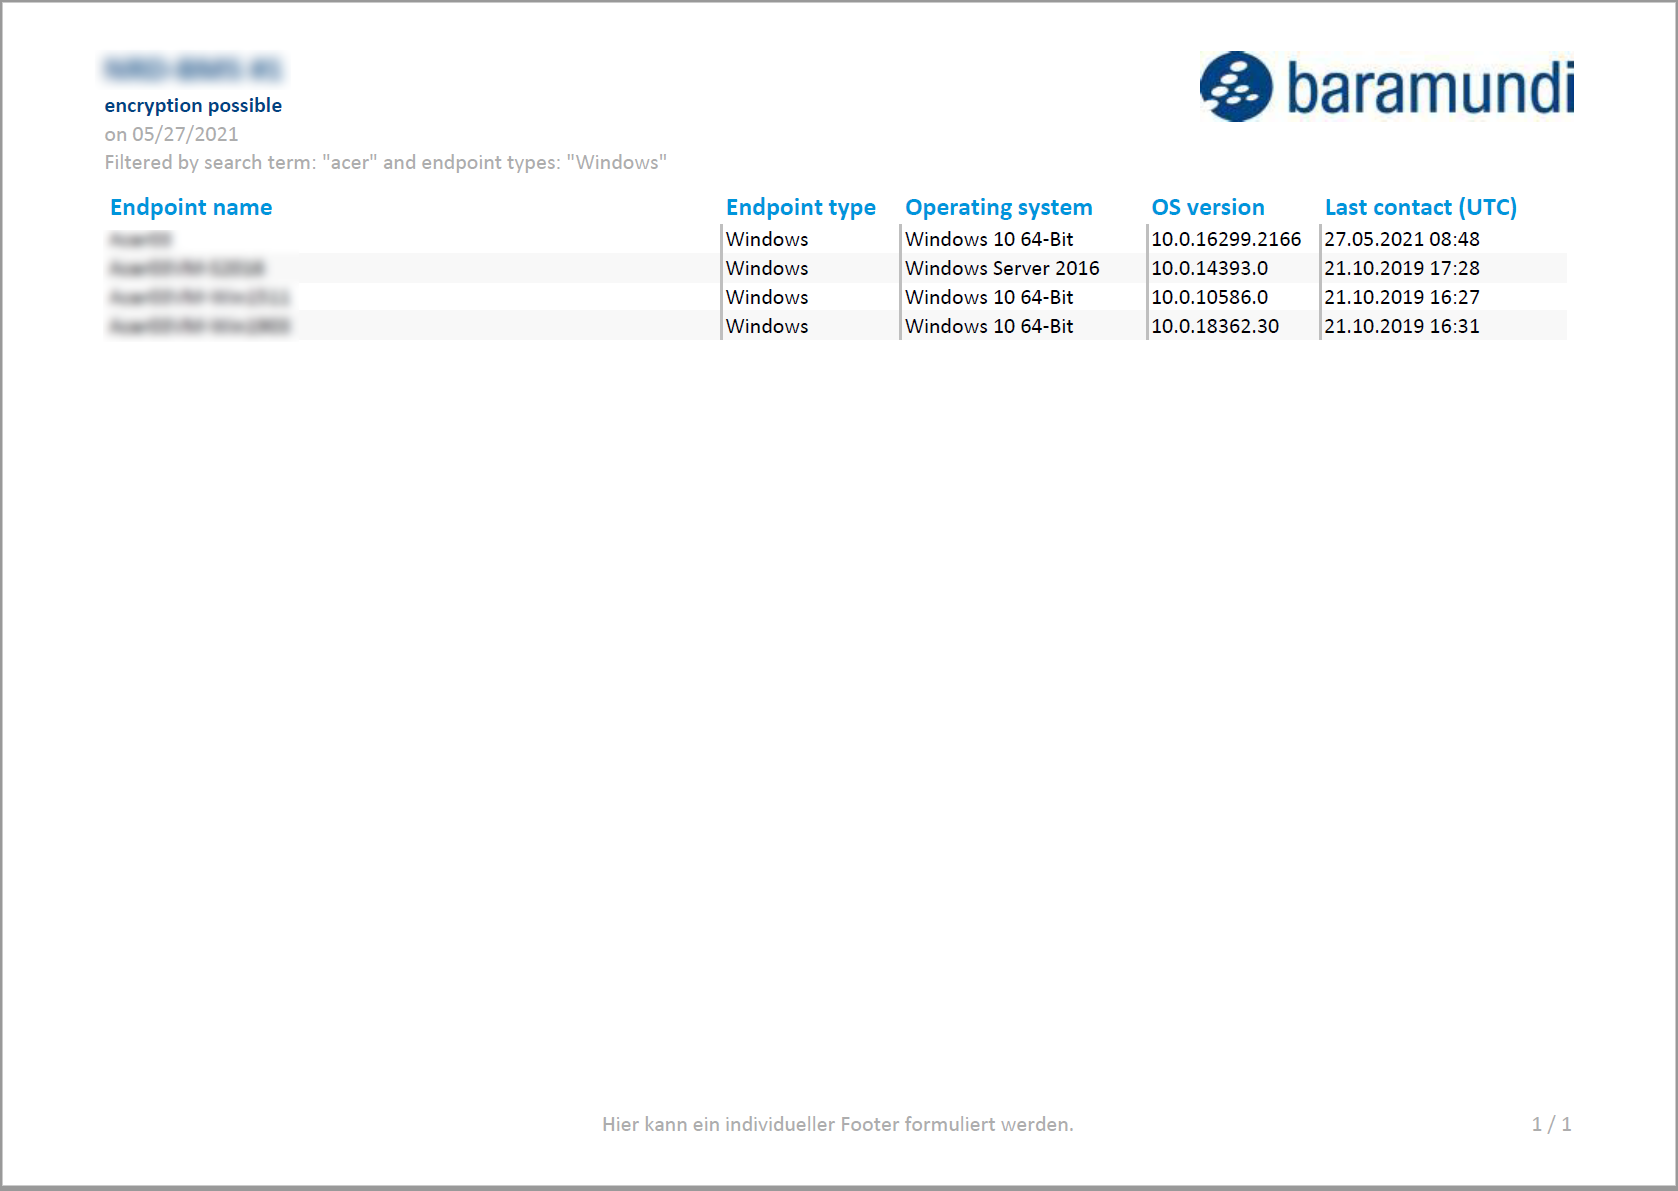The image size is (1678, 1191).
Task: Select last contact 21.10.2019 17:28
Action: 1401,268
